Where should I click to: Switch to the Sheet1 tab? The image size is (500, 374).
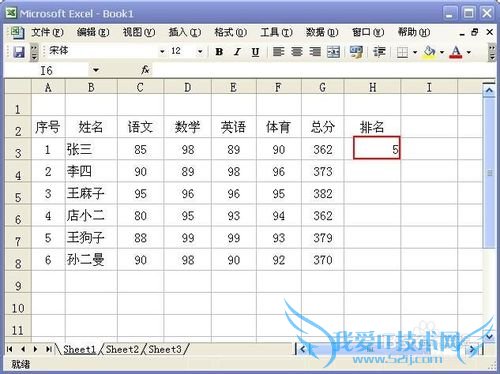coord(79,349)
